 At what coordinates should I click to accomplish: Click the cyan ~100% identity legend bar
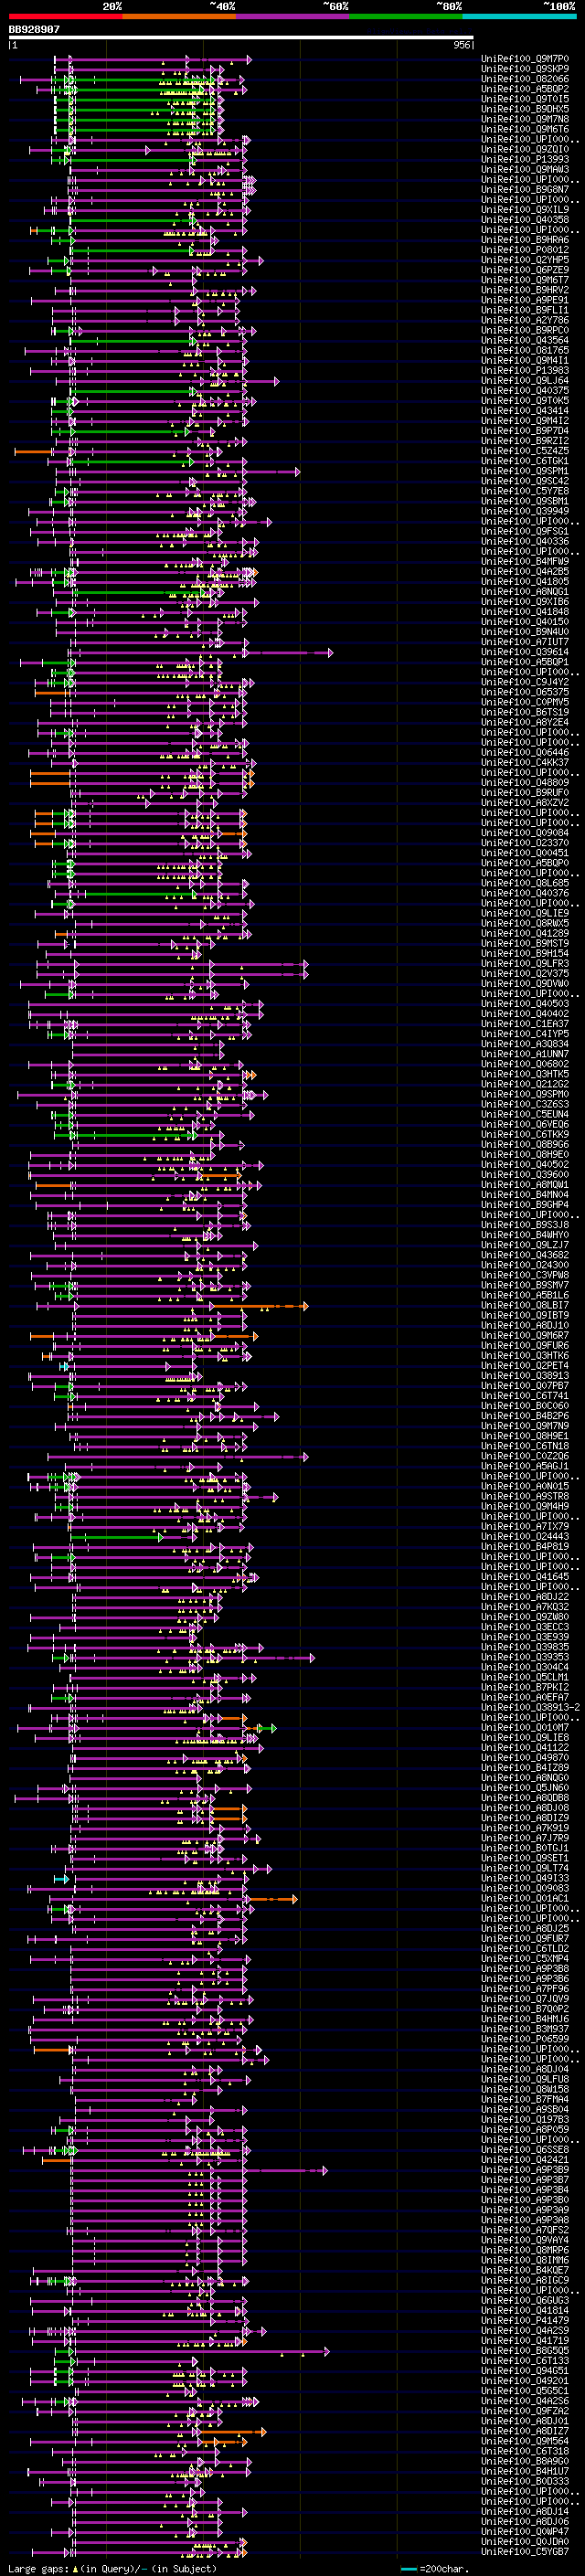pos(520,16)
